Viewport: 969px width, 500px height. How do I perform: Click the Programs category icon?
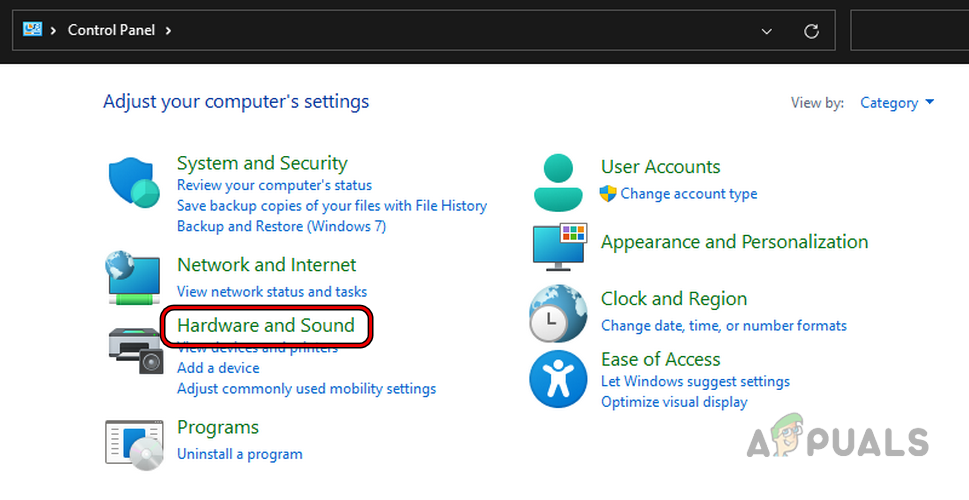pyautogui.click(x=134, y=444)
